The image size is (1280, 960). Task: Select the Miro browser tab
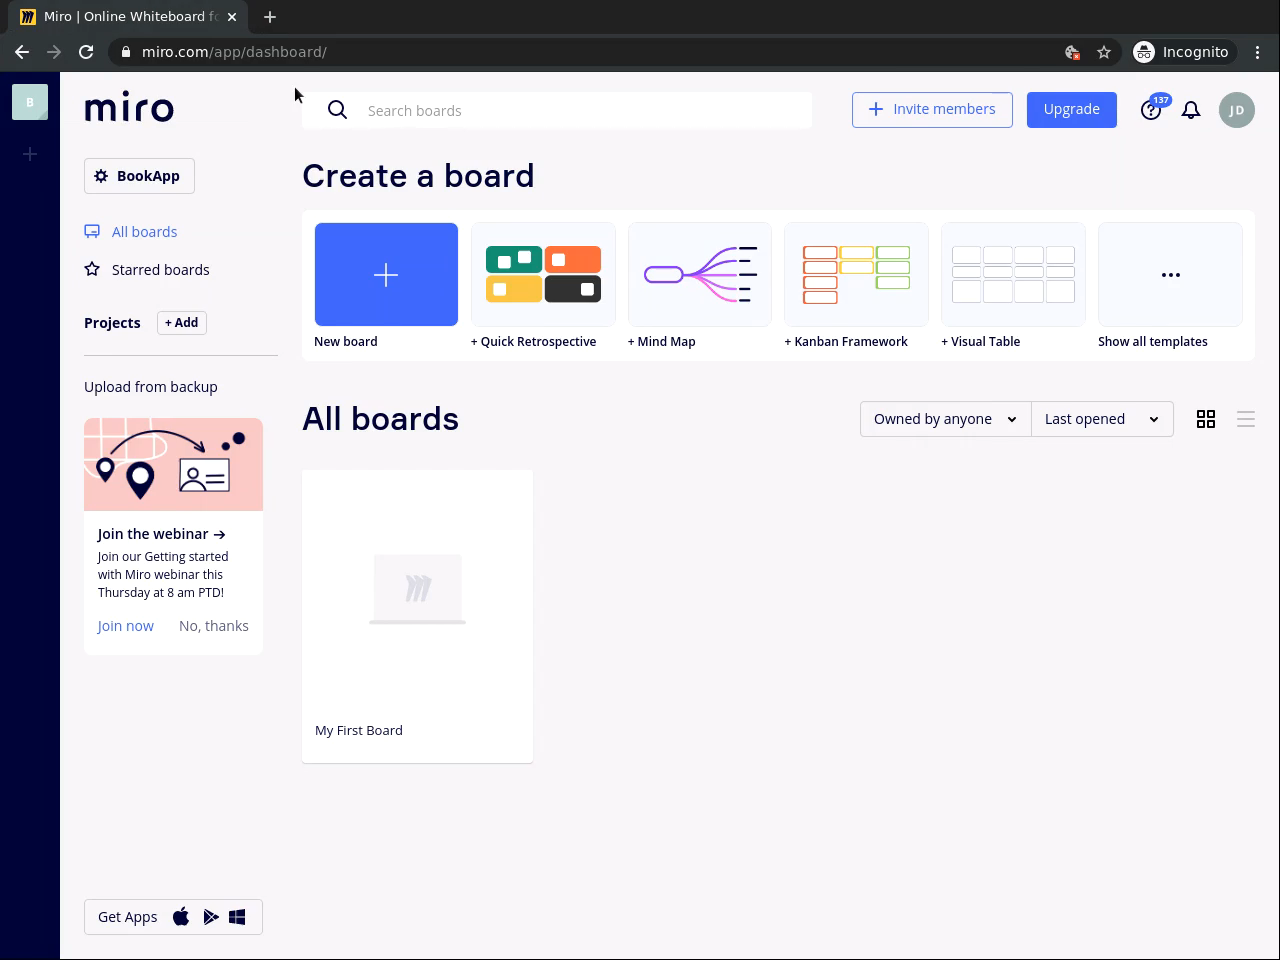pos(128,17)
